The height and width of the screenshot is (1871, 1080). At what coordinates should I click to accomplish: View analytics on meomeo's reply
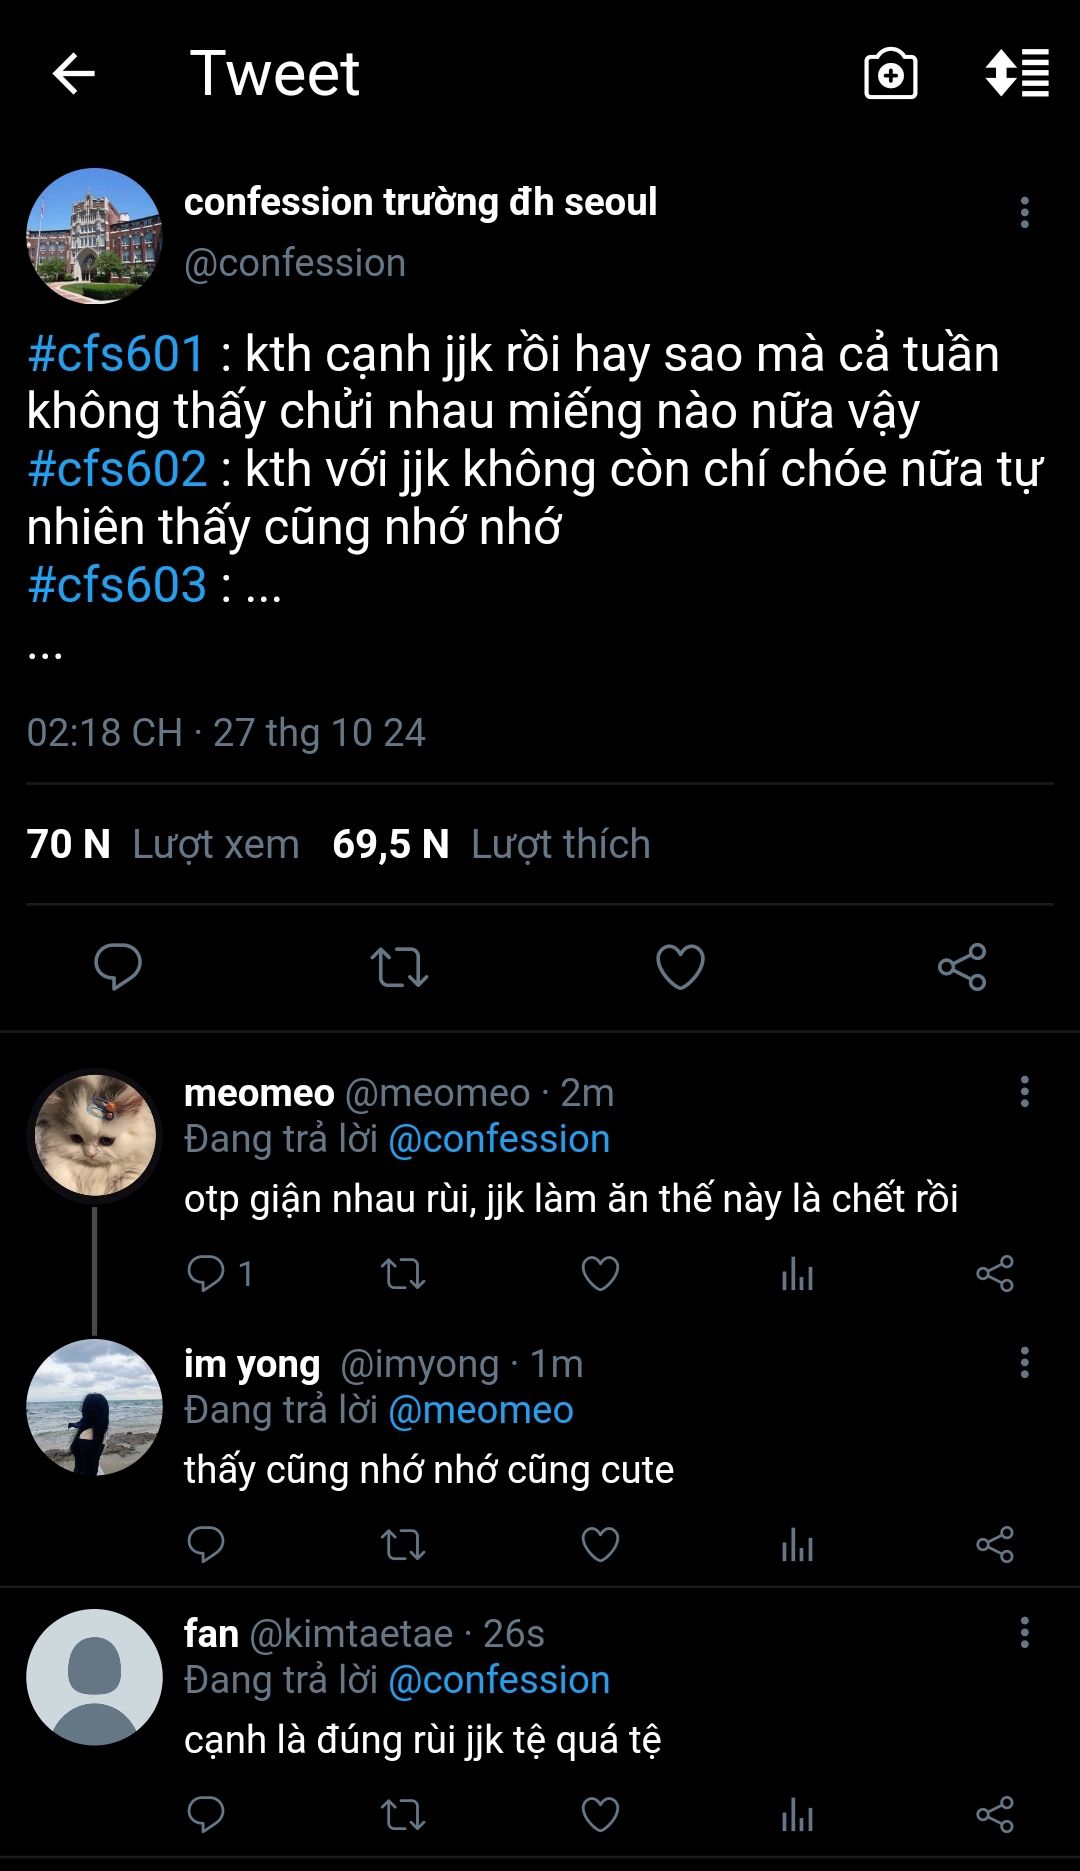[797, 1274]
